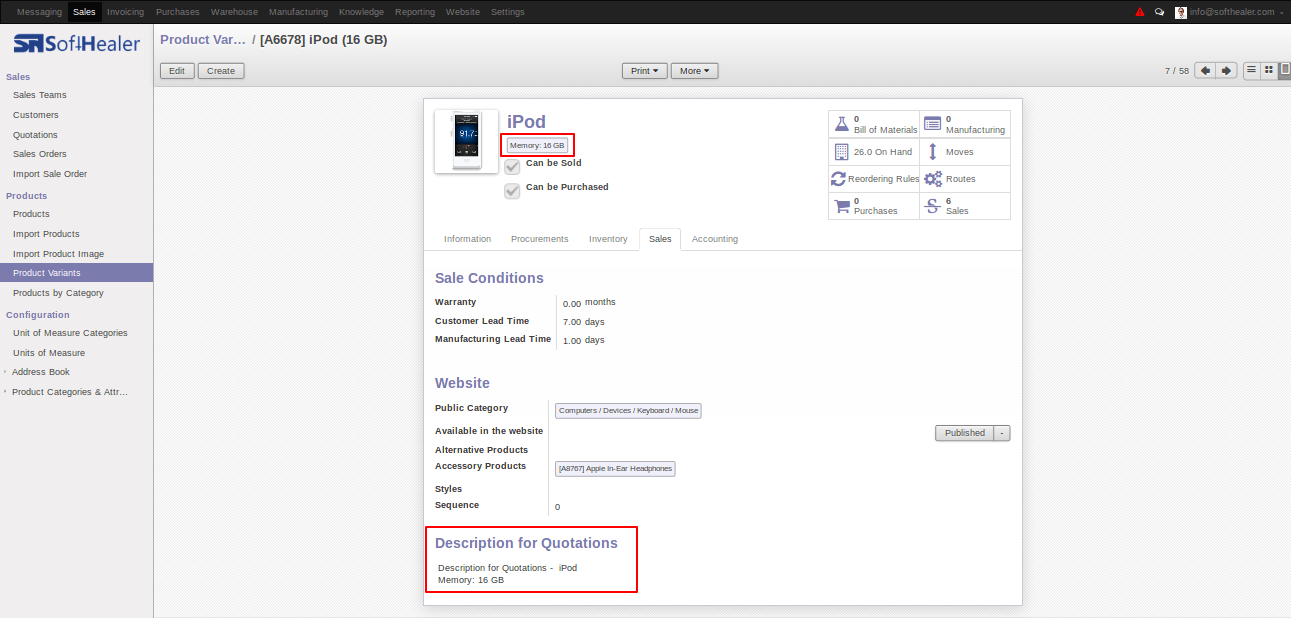Image resolution: width=1291 pixels, height=618 pixels.
Task: Click the Moves up-down arrow icon
Action: (x=932, y=152)
